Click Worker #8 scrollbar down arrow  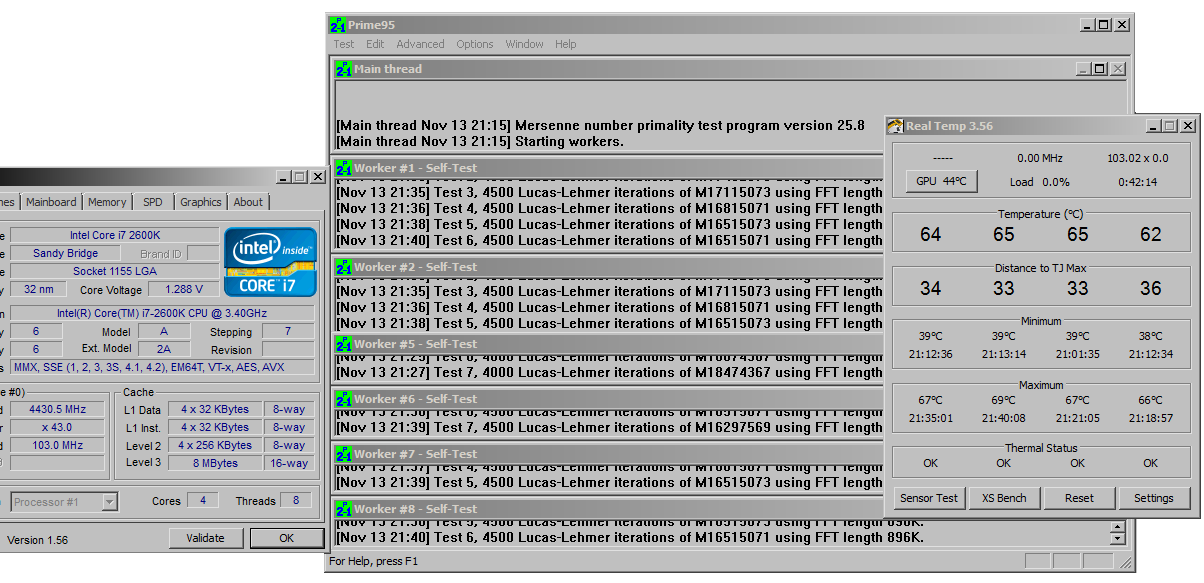1118,539
